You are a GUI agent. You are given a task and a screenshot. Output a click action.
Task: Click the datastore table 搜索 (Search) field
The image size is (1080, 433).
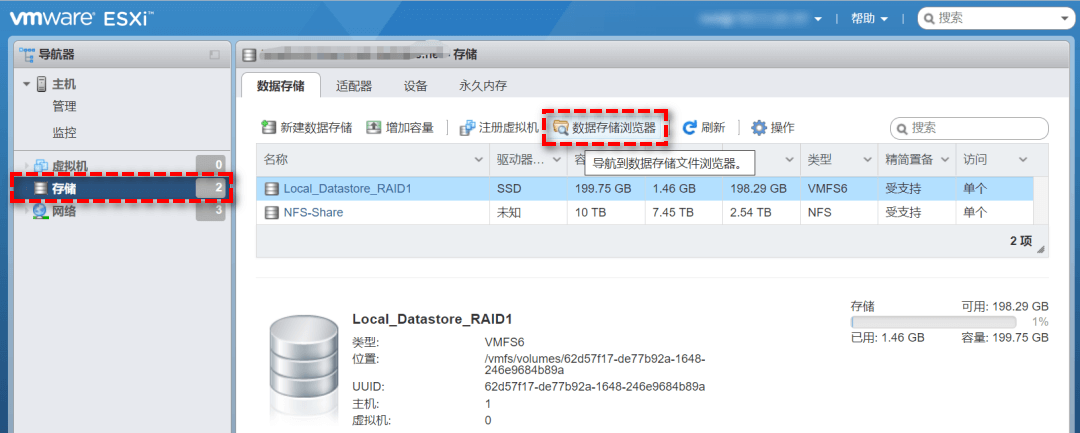click(975, 128)
